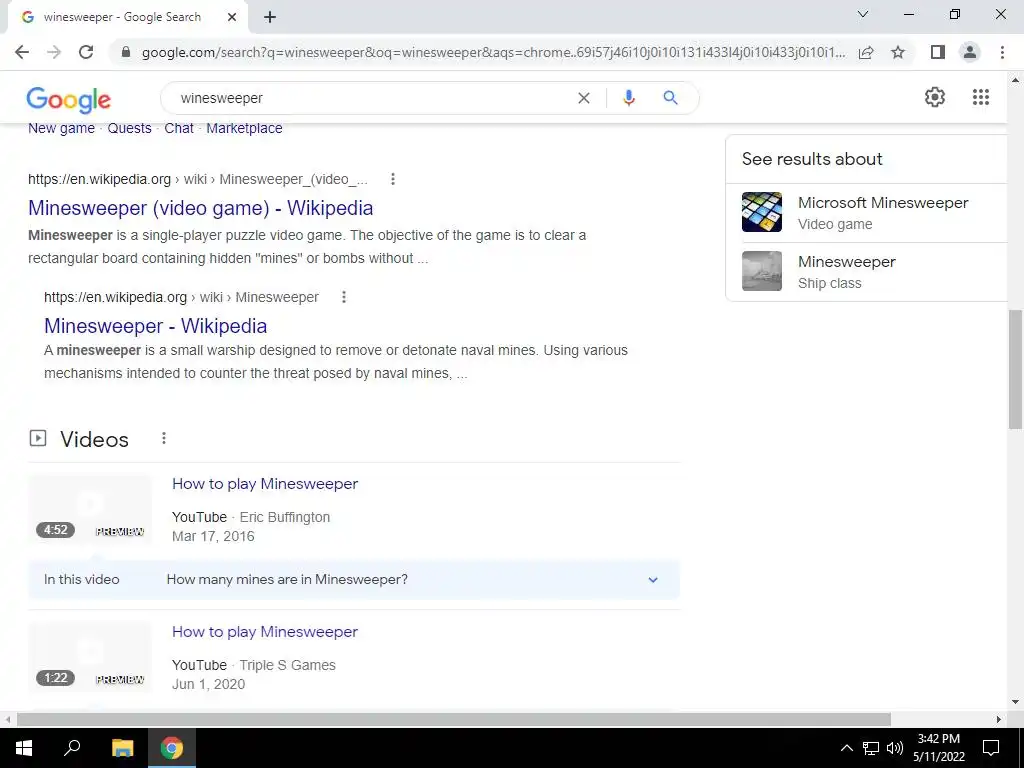Open Minesweeper - Wikipedia warship result
Viewport: 1024px width, 768px height.
[155, 326]
